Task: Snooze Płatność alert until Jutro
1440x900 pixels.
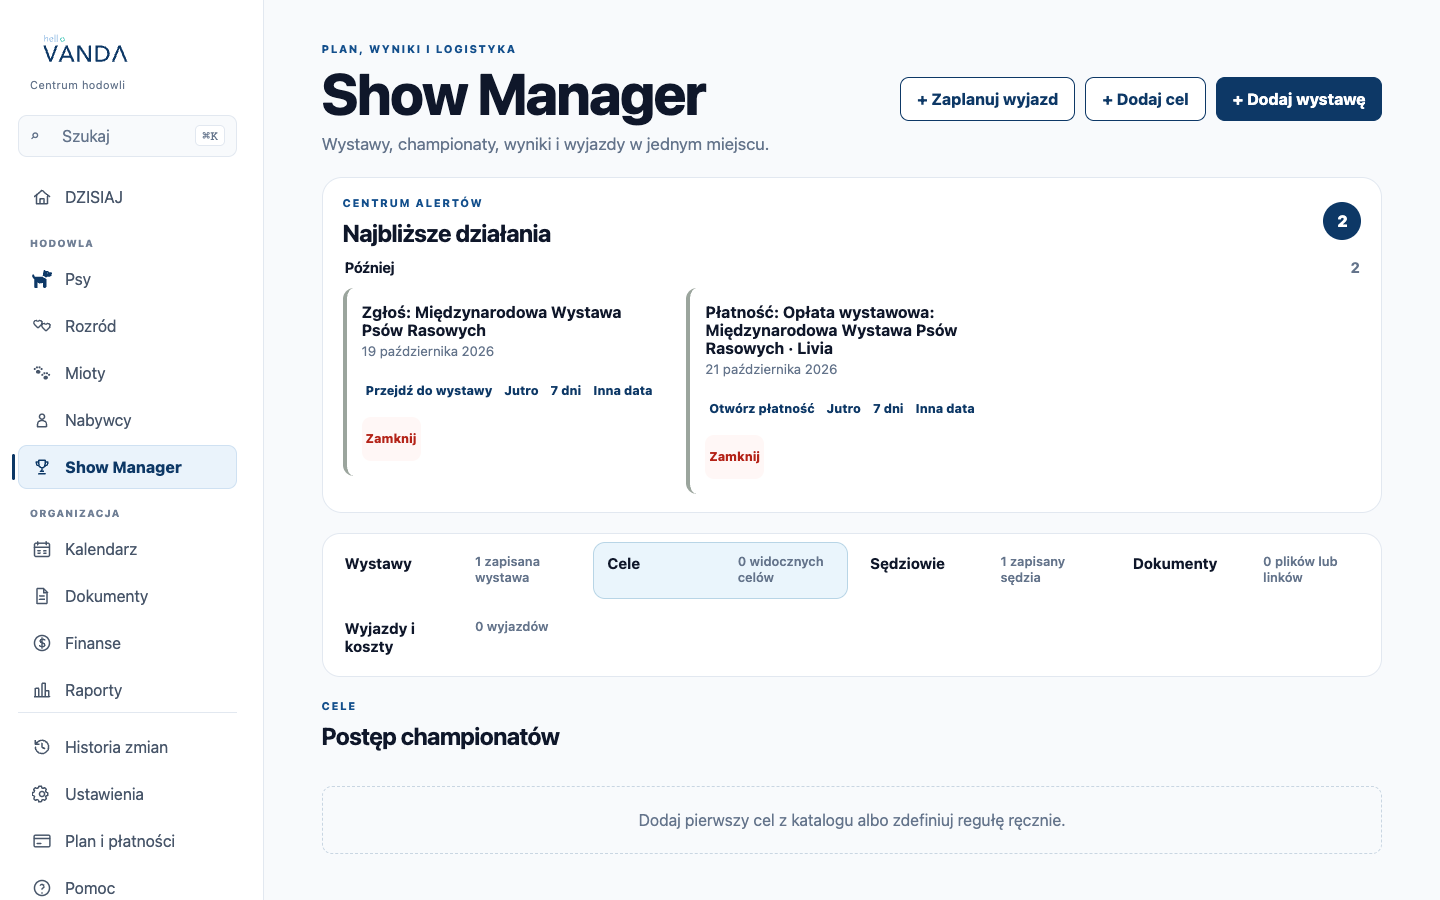Action: pyautogui.click(x=844, y=409)
